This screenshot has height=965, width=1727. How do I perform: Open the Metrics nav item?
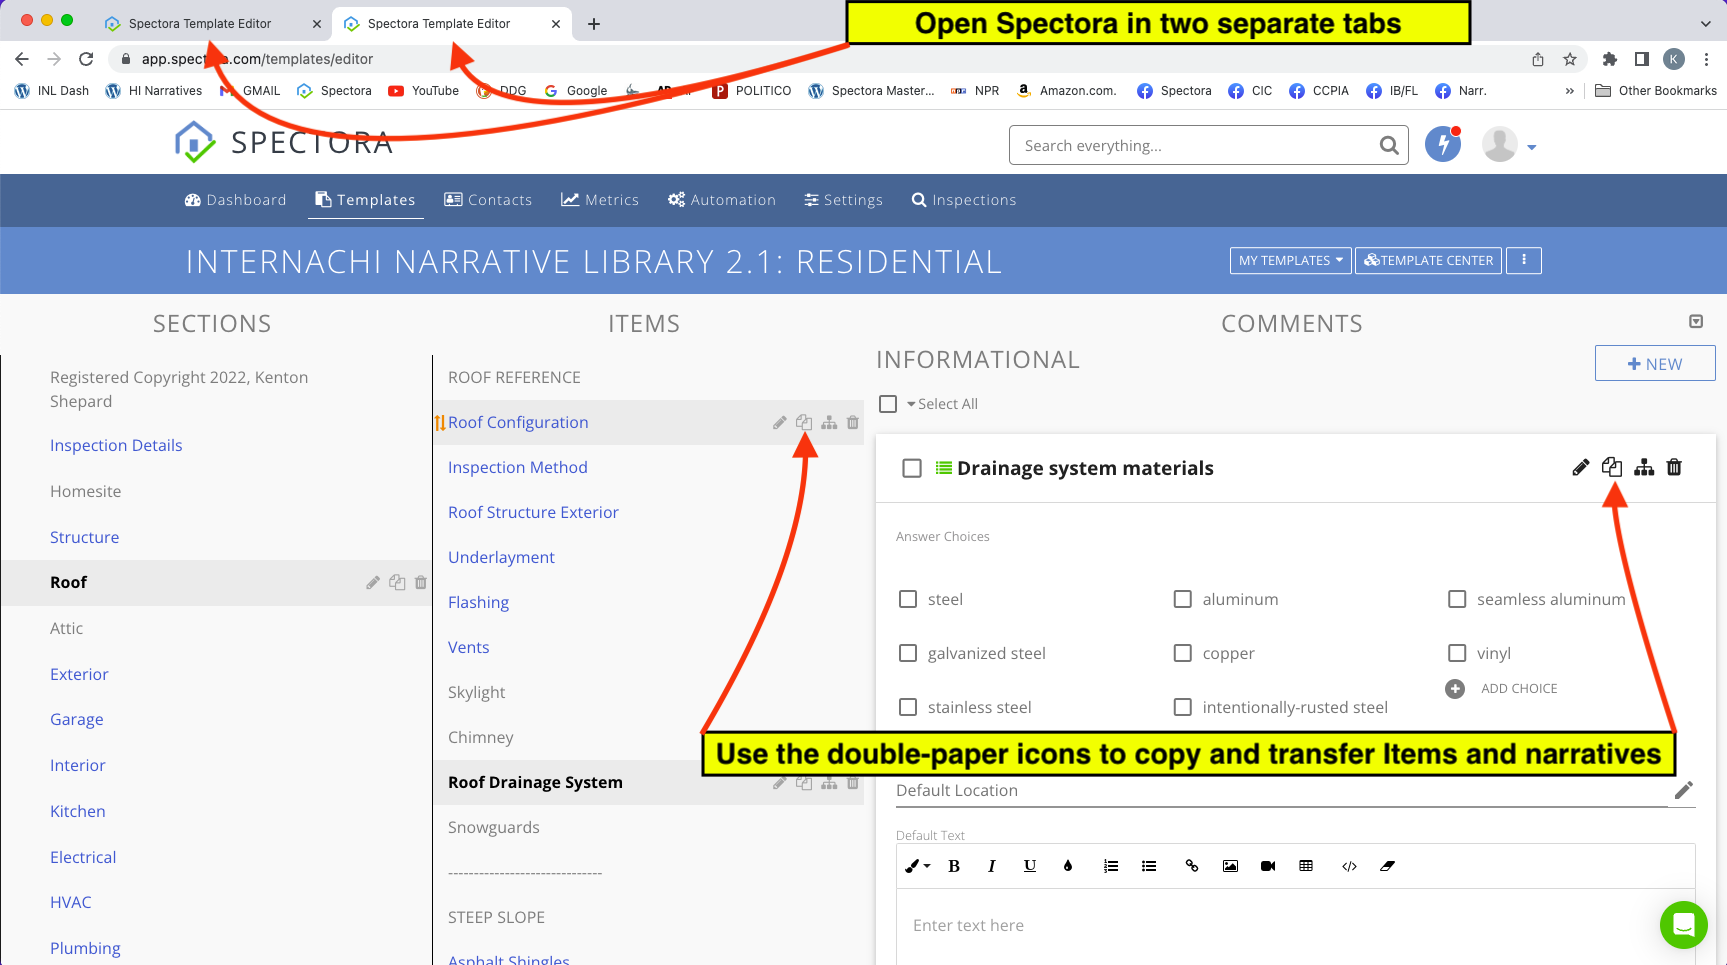600,200
